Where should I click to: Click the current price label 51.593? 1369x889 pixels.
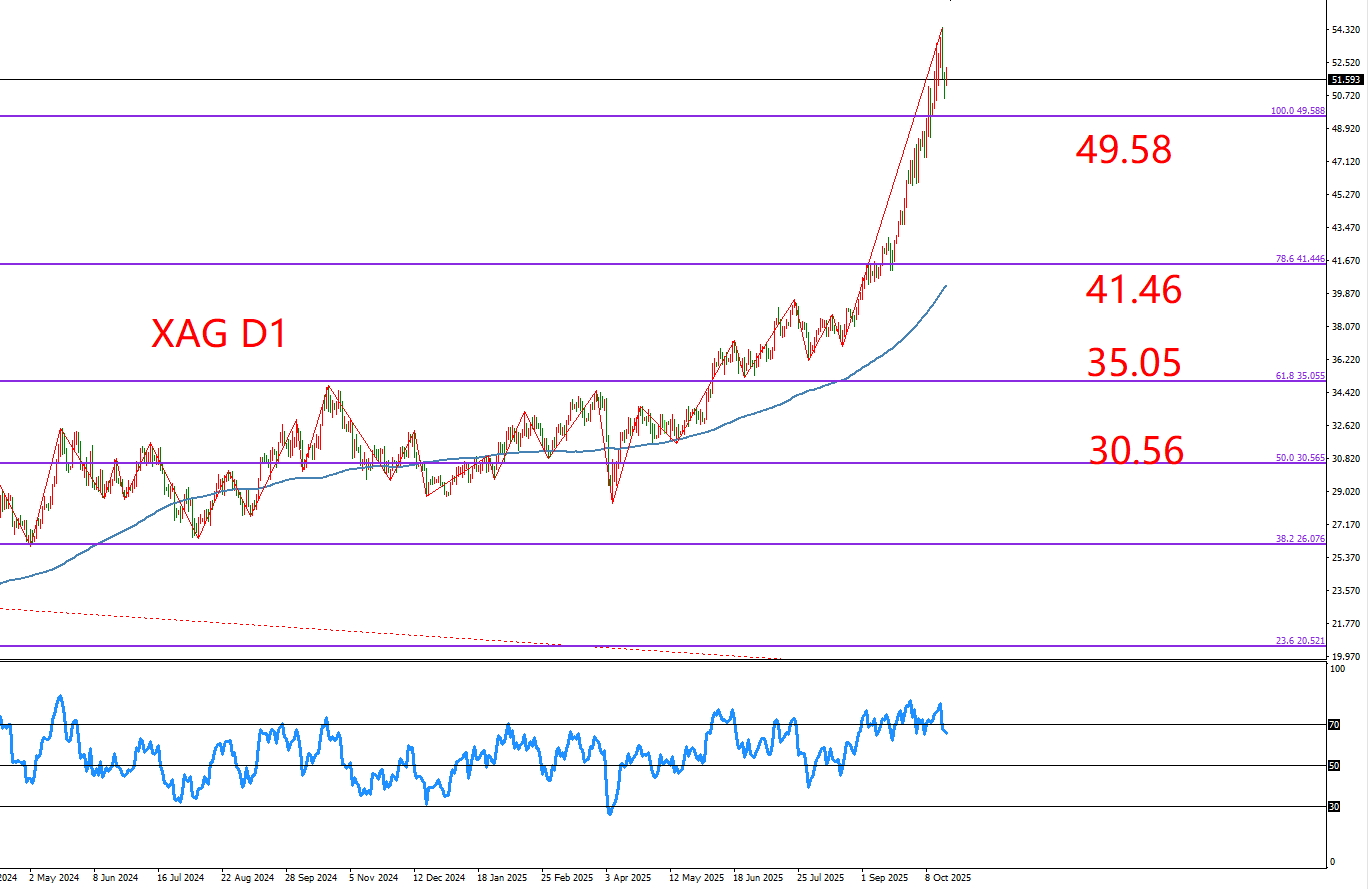(1345, 80)
